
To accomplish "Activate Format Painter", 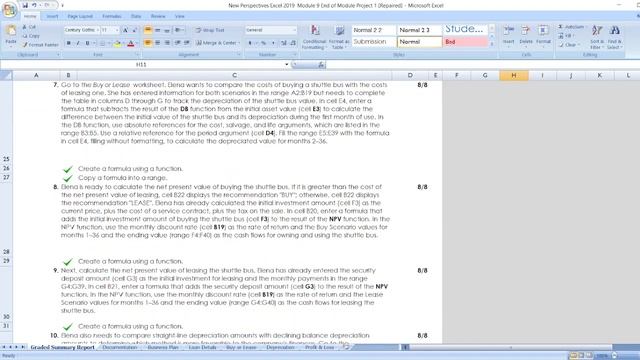I will pyautogui.click(x=40, y=45).
